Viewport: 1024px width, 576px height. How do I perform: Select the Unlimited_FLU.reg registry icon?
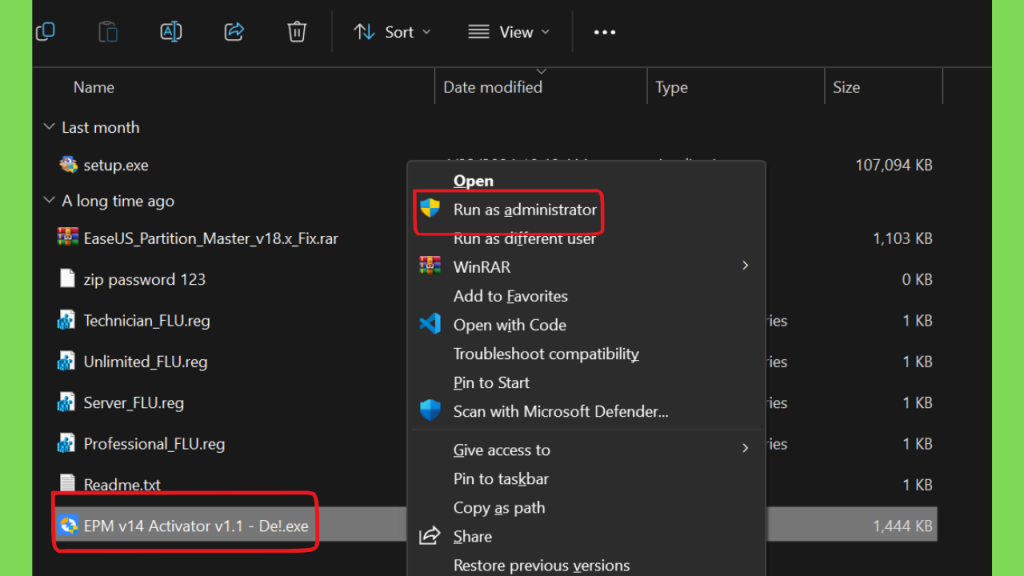(66, 361)
